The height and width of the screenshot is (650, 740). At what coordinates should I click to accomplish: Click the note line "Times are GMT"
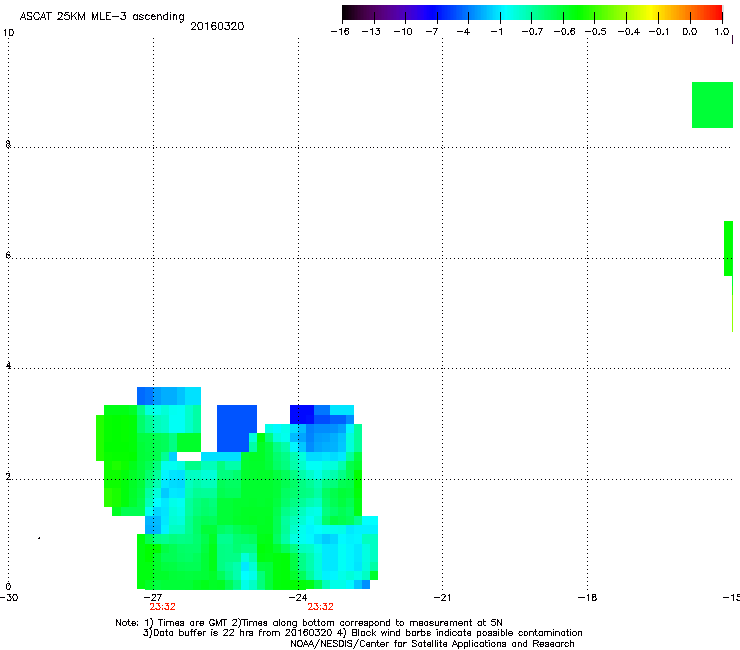193,623
